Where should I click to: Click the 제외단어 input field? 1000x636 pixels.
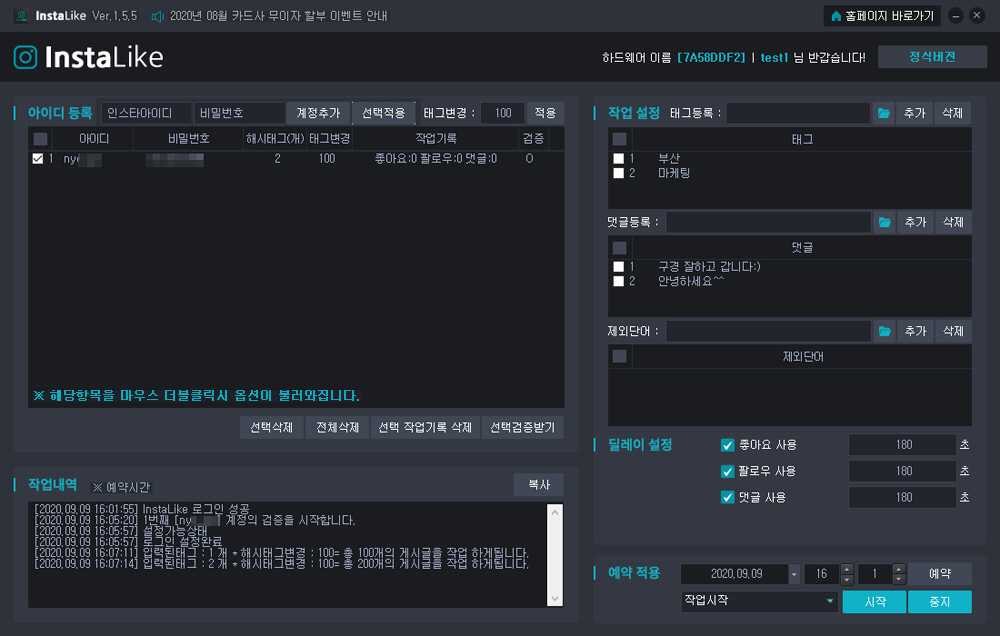[768, 331]
